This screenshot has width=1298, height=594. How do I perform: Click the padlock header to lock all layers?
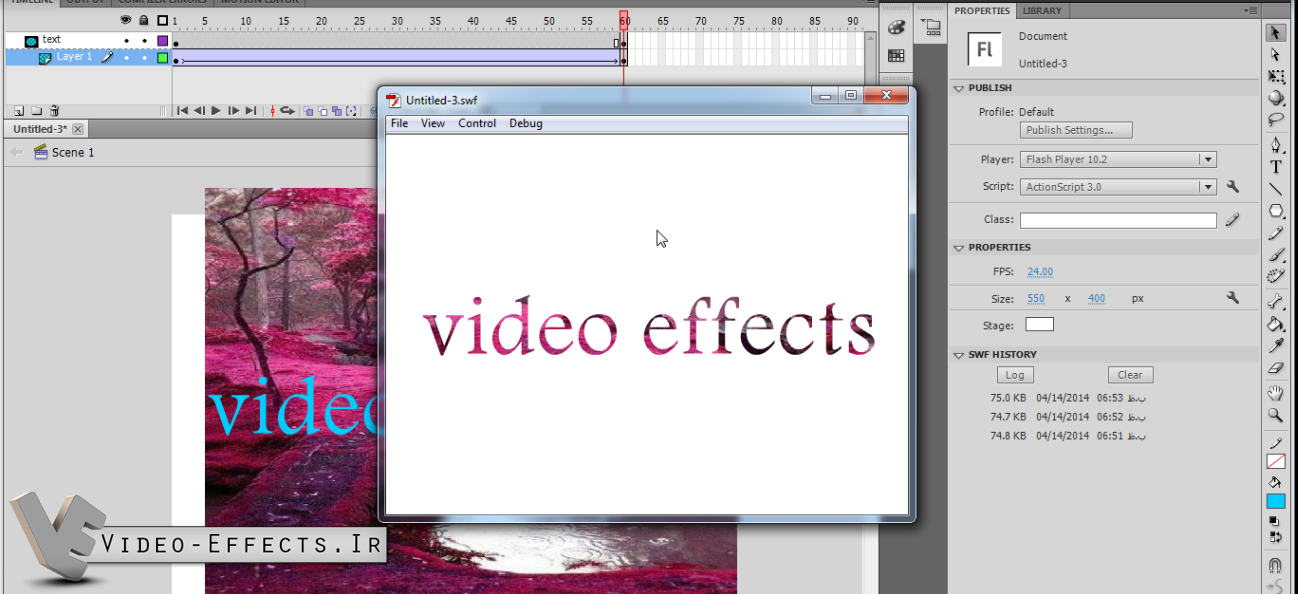tap(145, 20)
